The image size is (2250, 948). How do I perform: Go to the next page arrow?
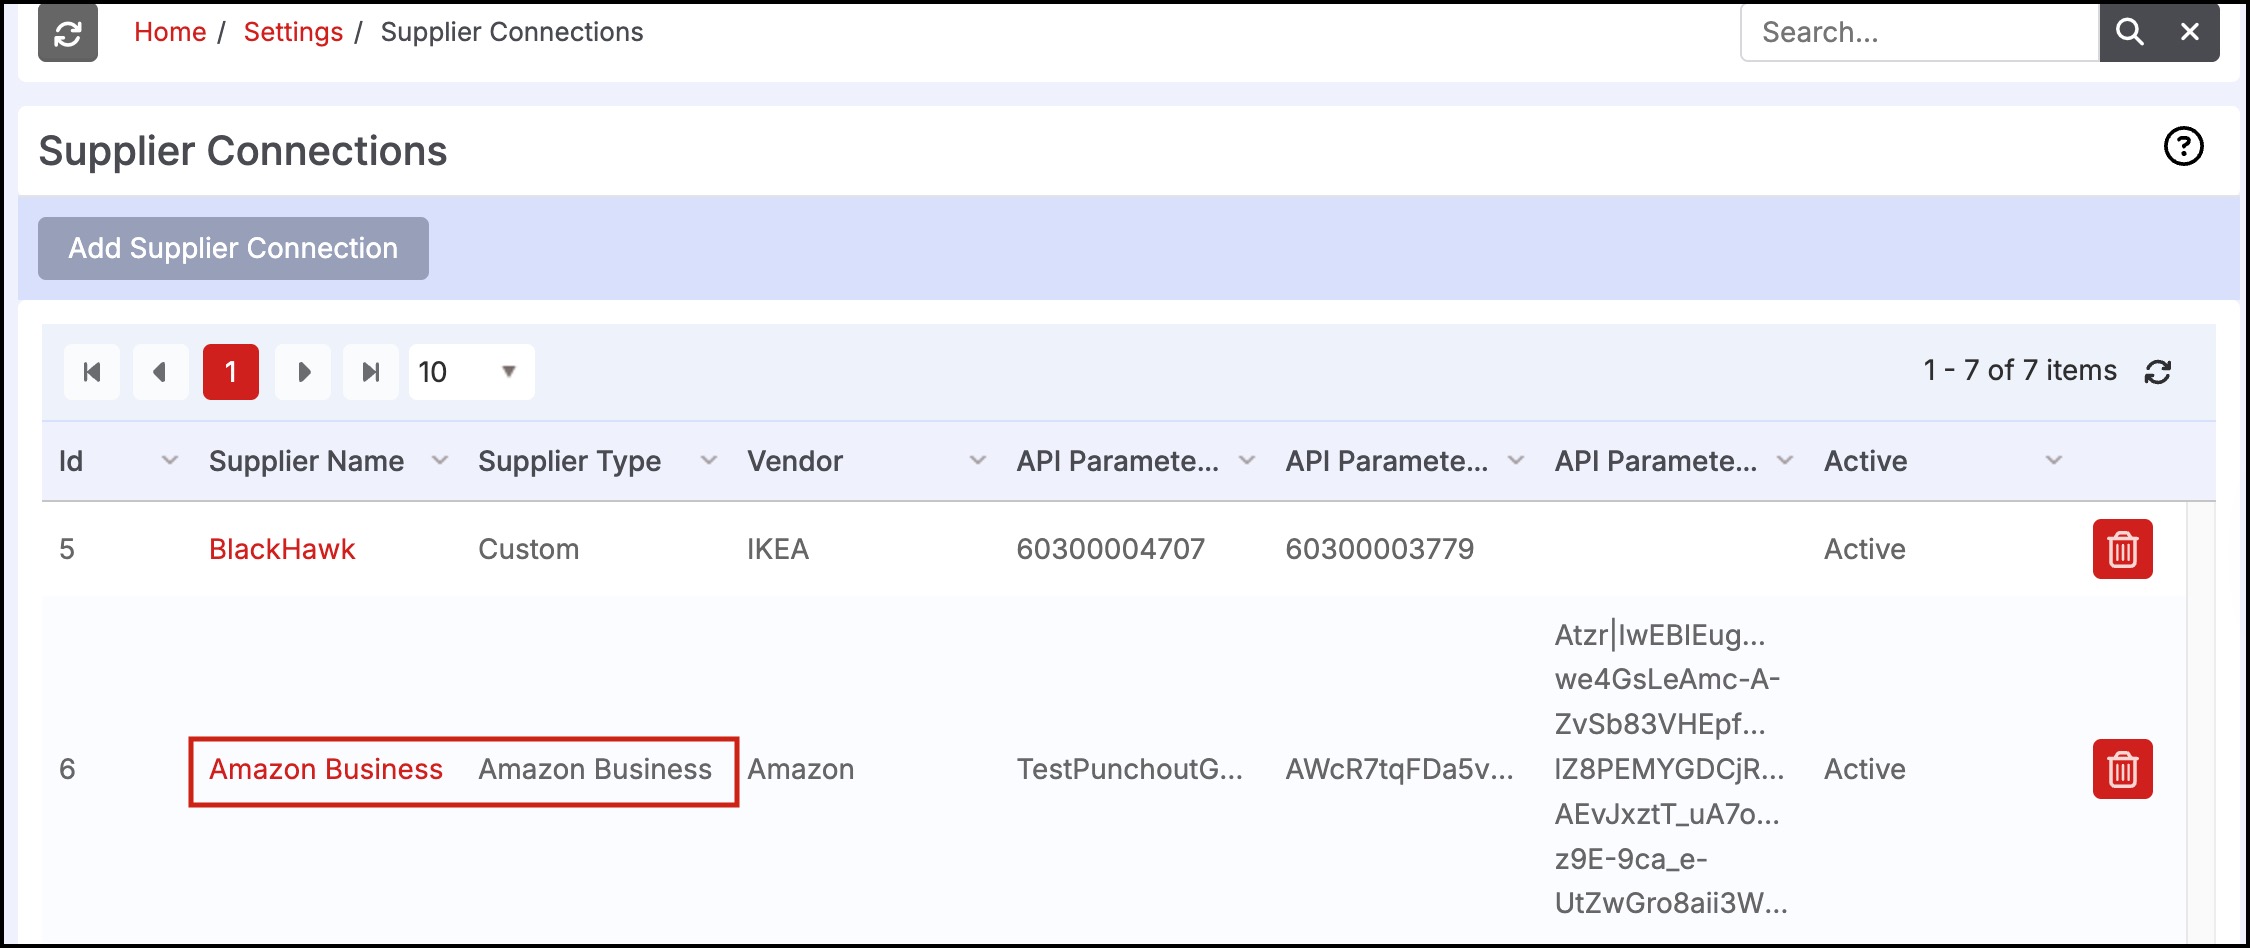(x=303, y=372)
